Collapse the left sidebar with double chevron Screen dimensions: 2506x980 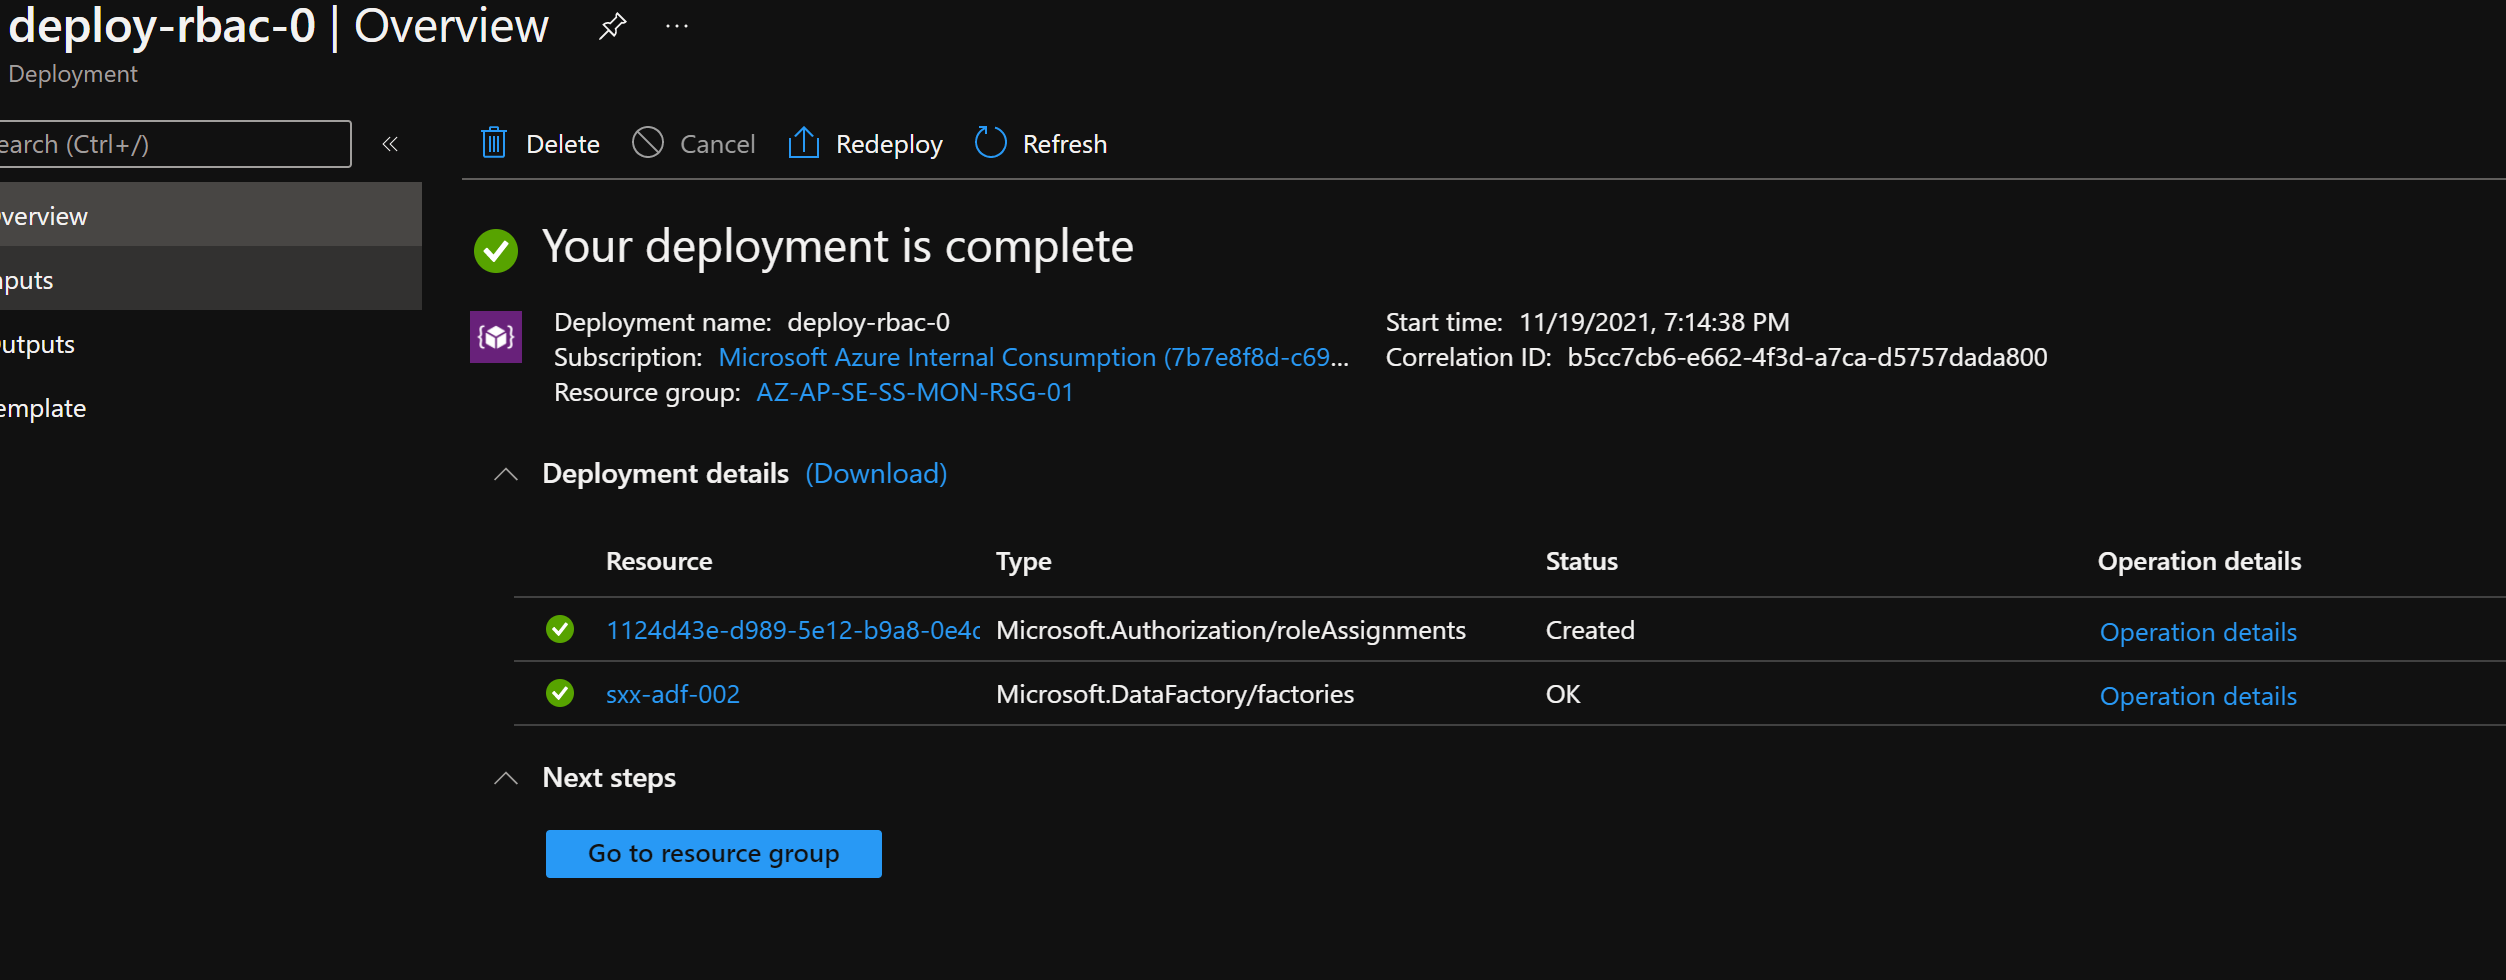[x=389, y=143]
